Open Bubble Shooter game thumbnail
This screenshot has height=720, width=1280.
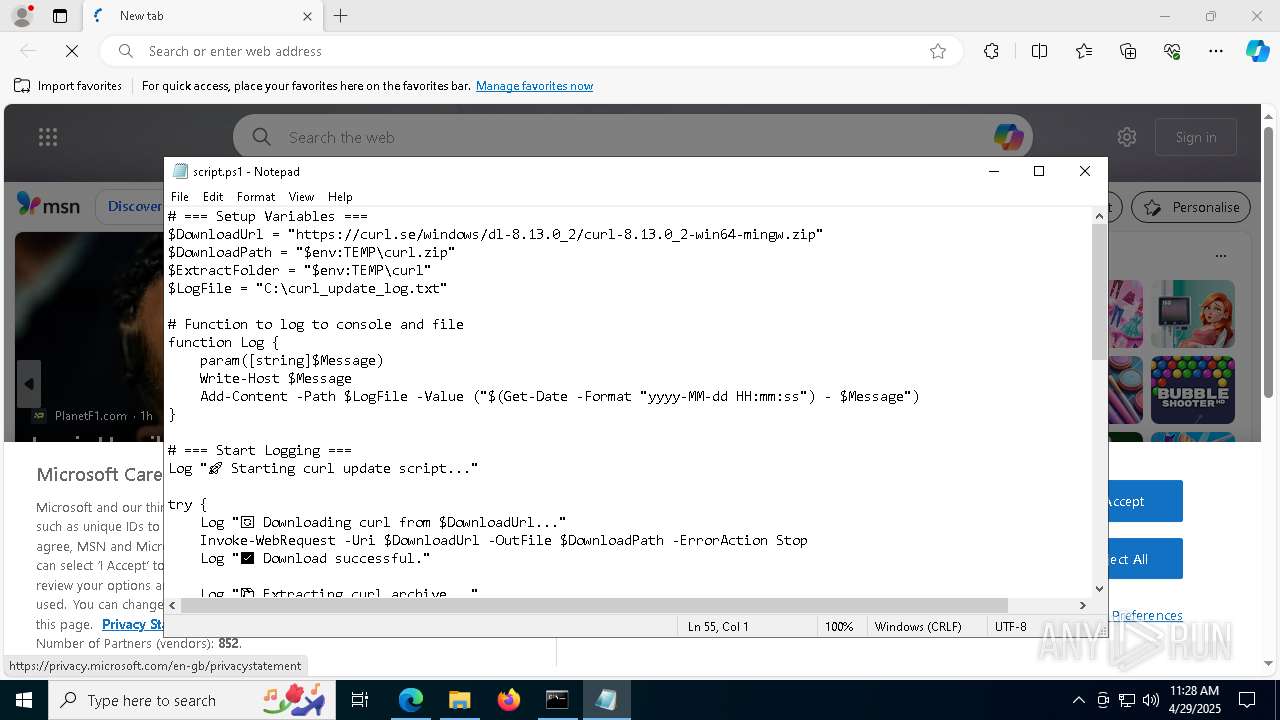[x=1192, y=391]
